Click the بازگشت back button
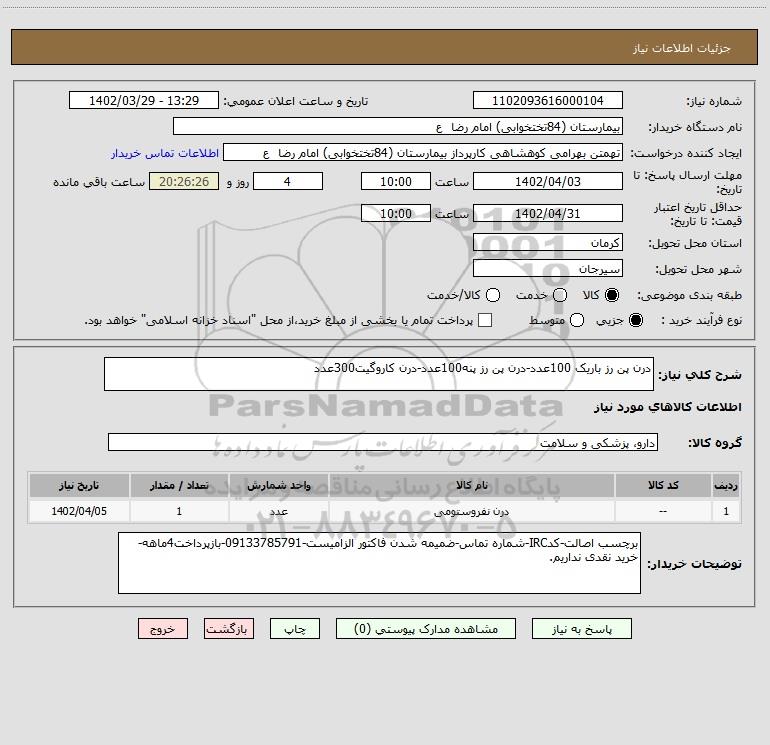770x745 pixels. 229,629
